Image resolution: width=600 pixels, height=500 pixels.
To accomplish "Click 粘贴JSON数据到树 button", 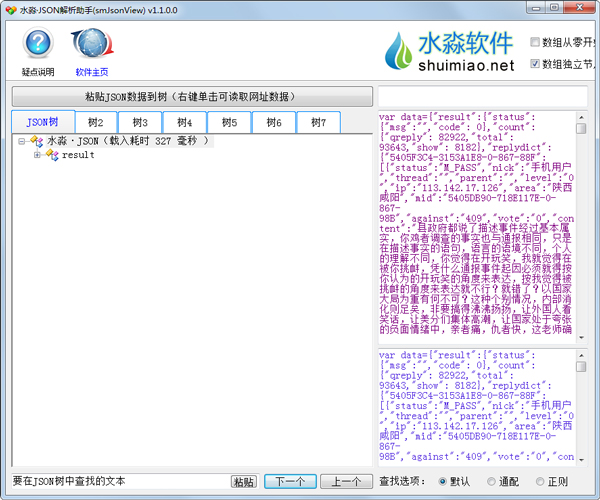I will pos(192,96).
